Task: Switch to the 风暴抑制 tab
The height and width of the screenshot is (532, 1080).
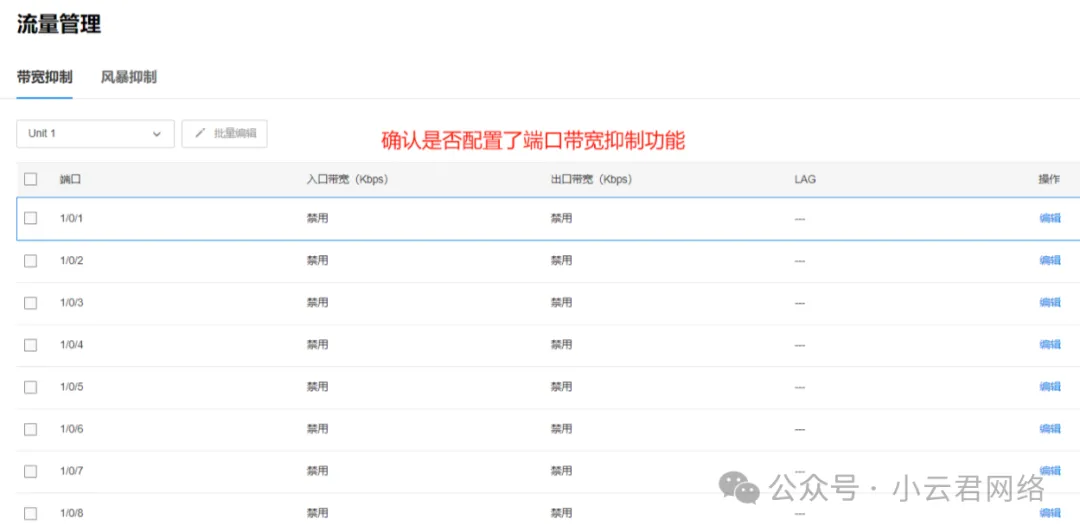Action: tap(128, 77)
